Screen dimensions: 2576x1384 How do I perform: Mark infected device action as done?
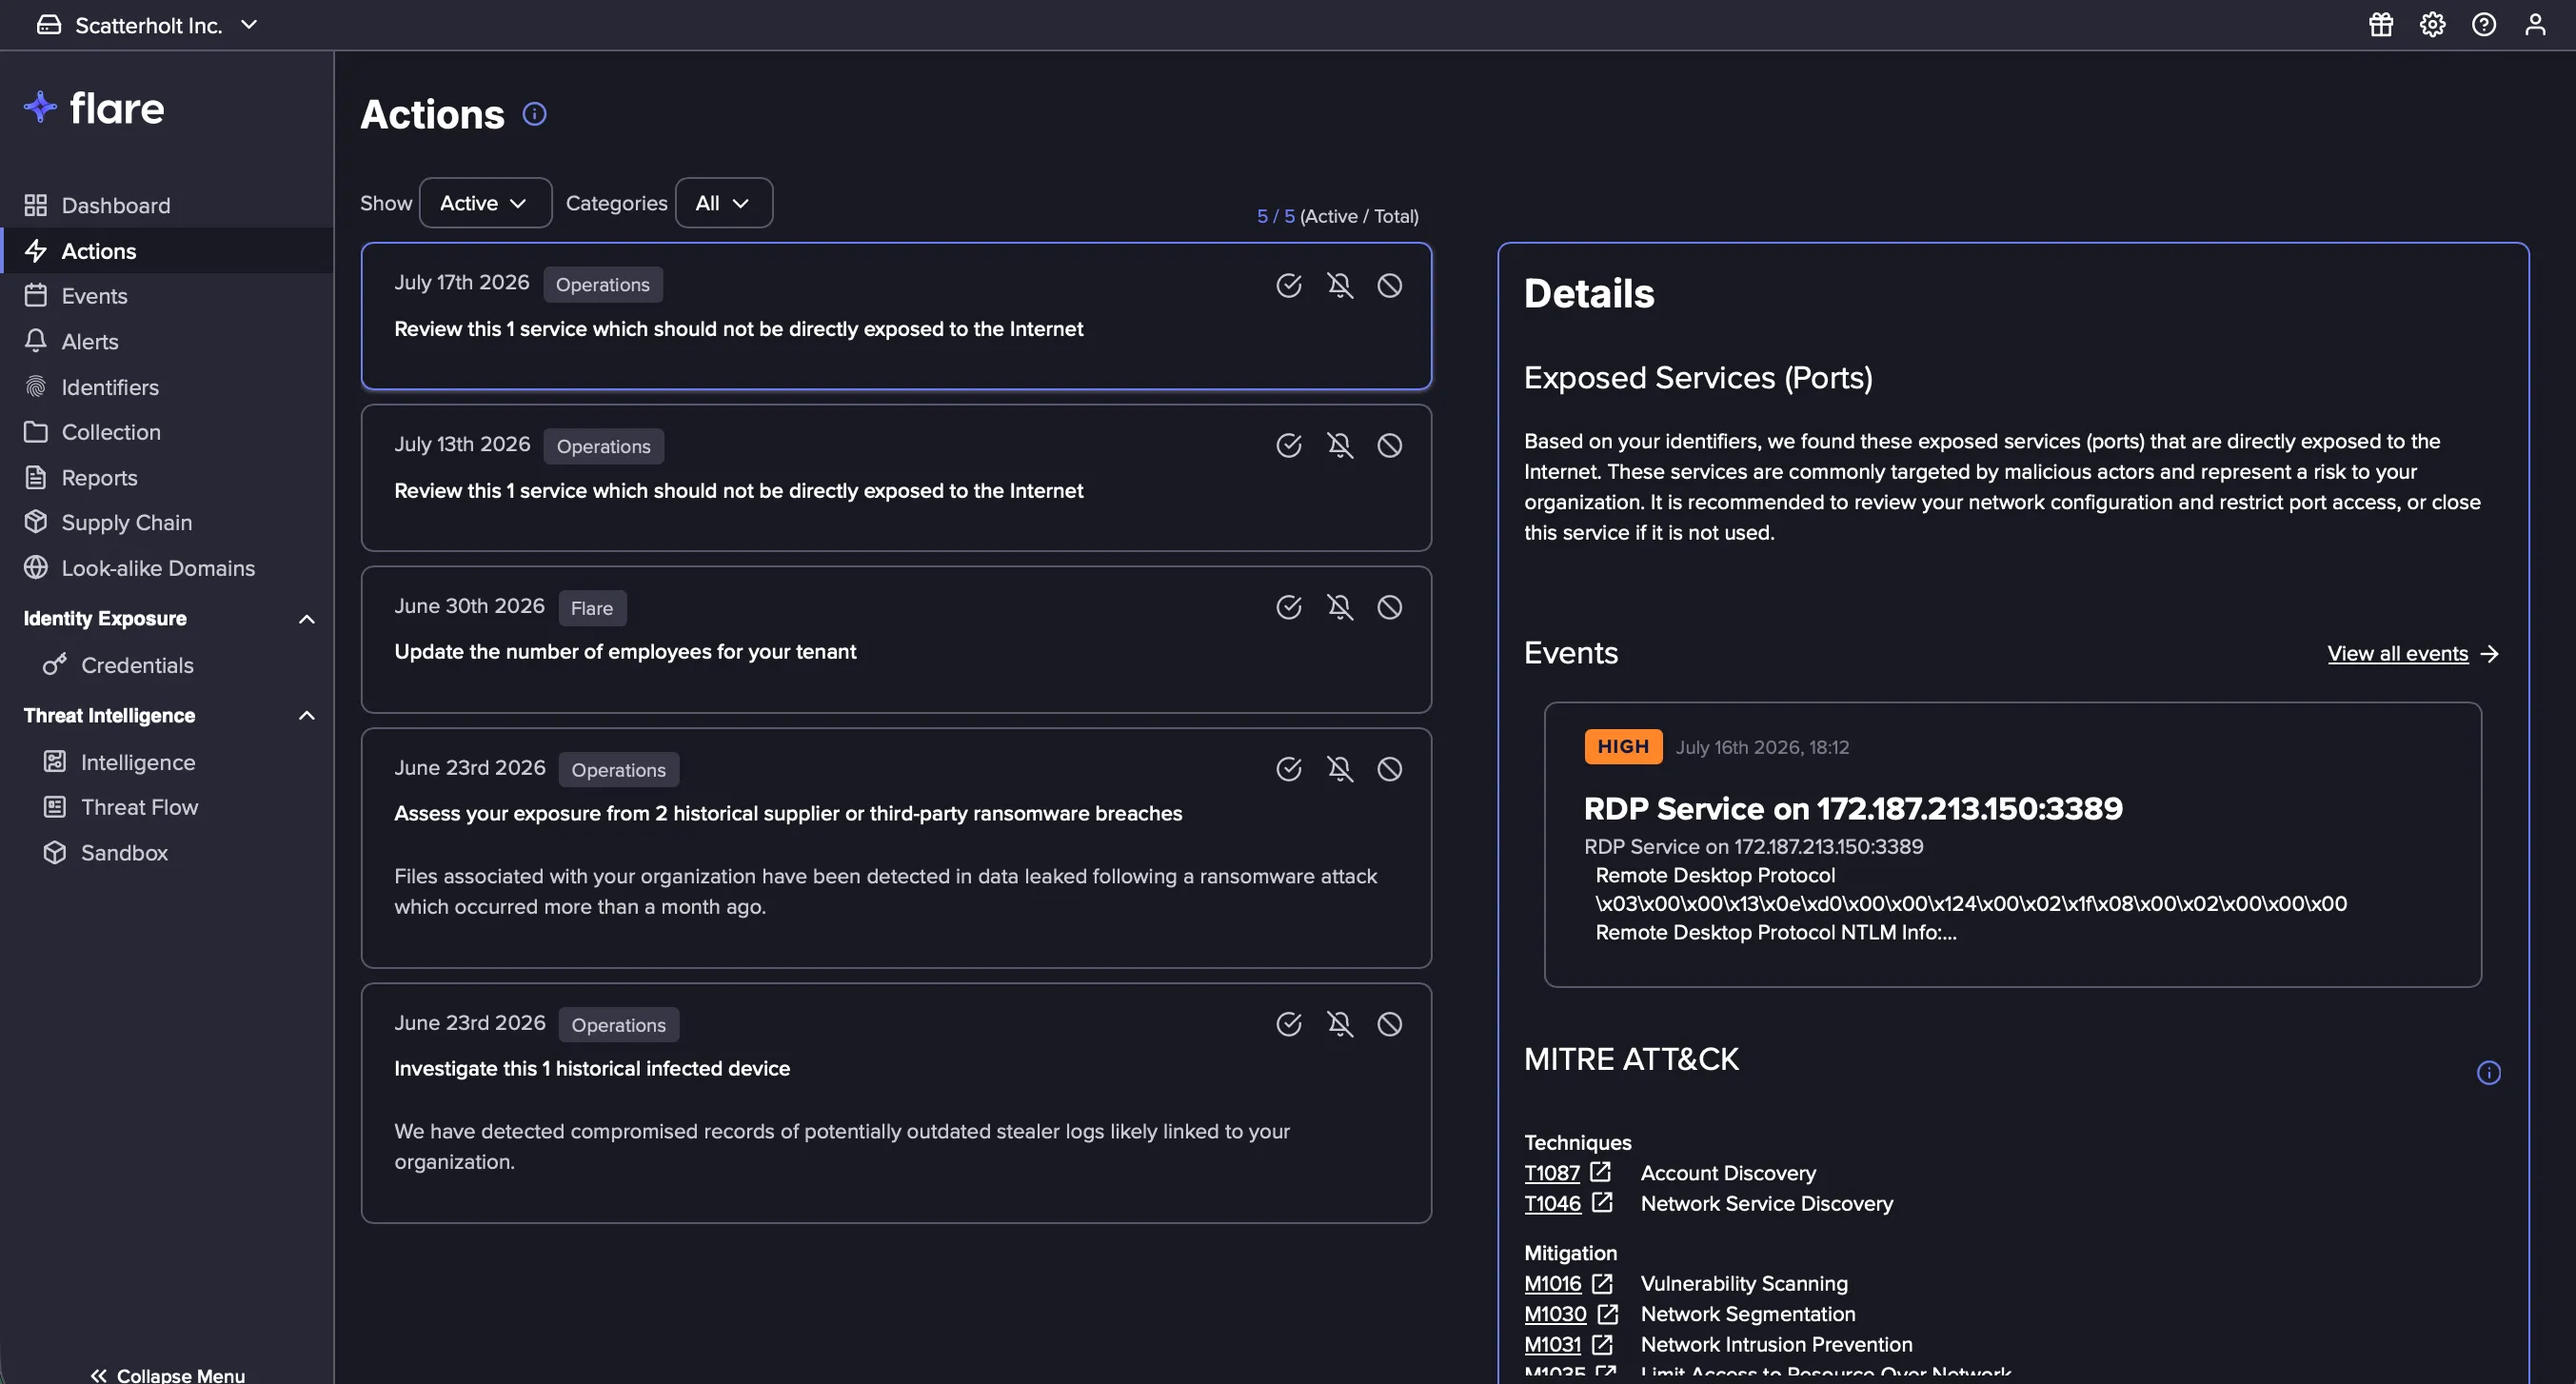[x=1289, y=1024]
